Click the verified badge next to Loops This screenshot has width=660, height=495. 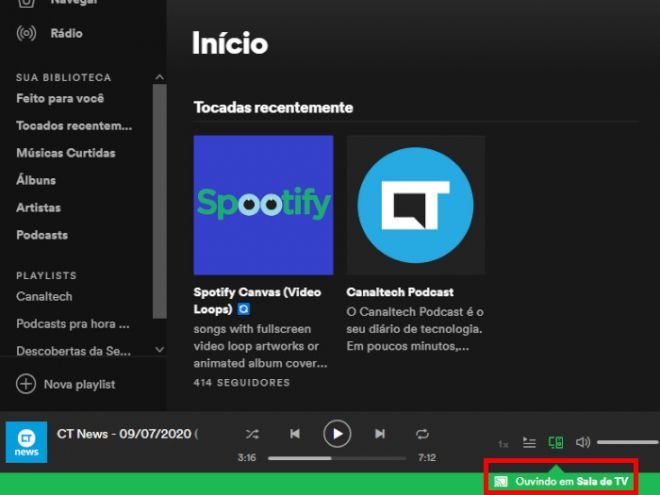click(x=244, y=309)
